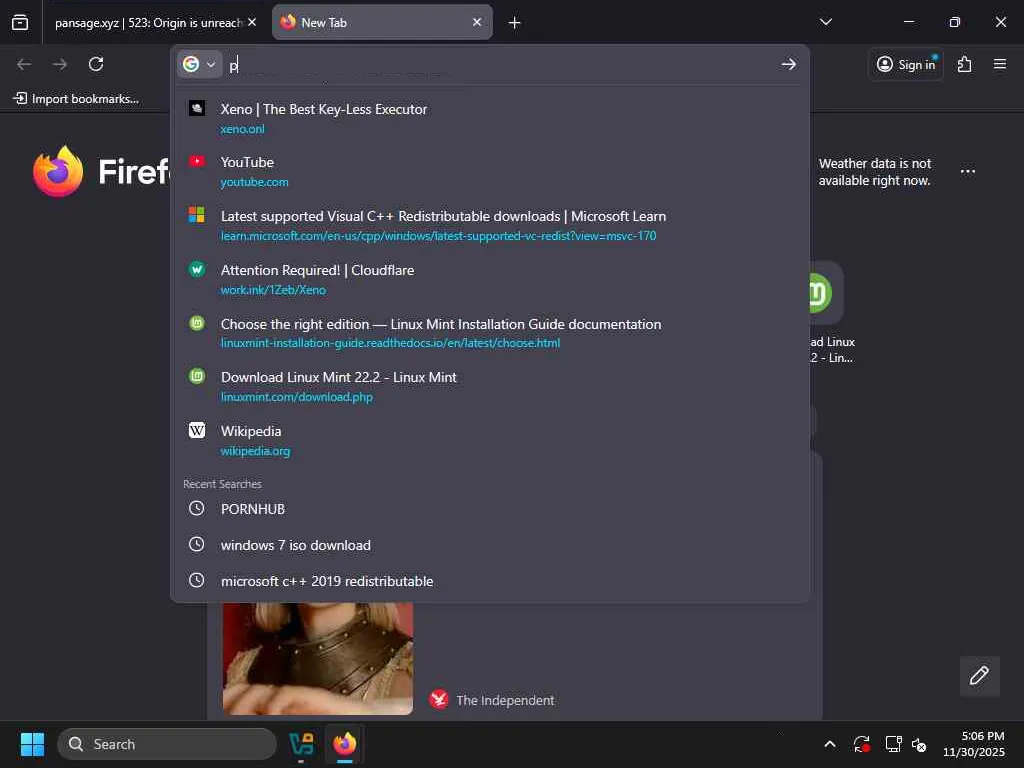Go forward with the forward arrow

[x=59, y=64]
